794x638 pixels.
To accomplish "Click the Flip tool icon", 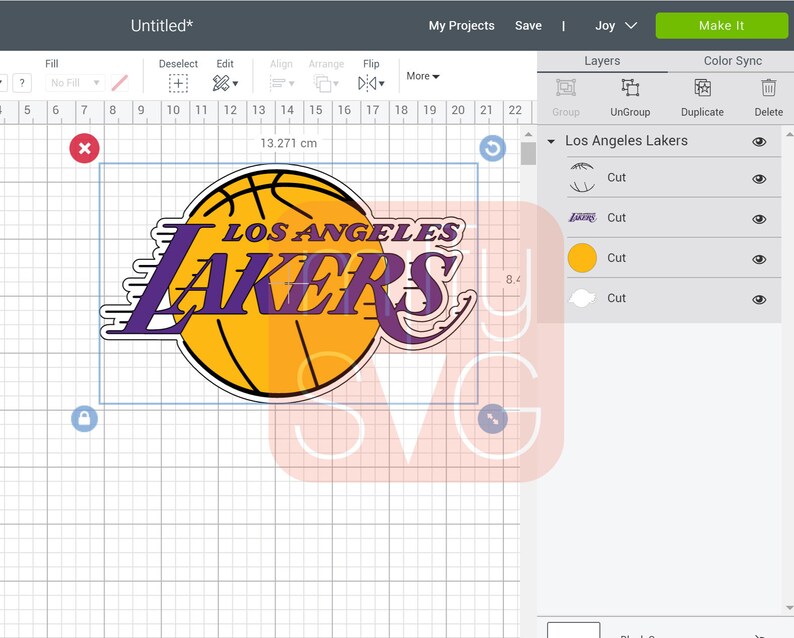I will [367, 83].
